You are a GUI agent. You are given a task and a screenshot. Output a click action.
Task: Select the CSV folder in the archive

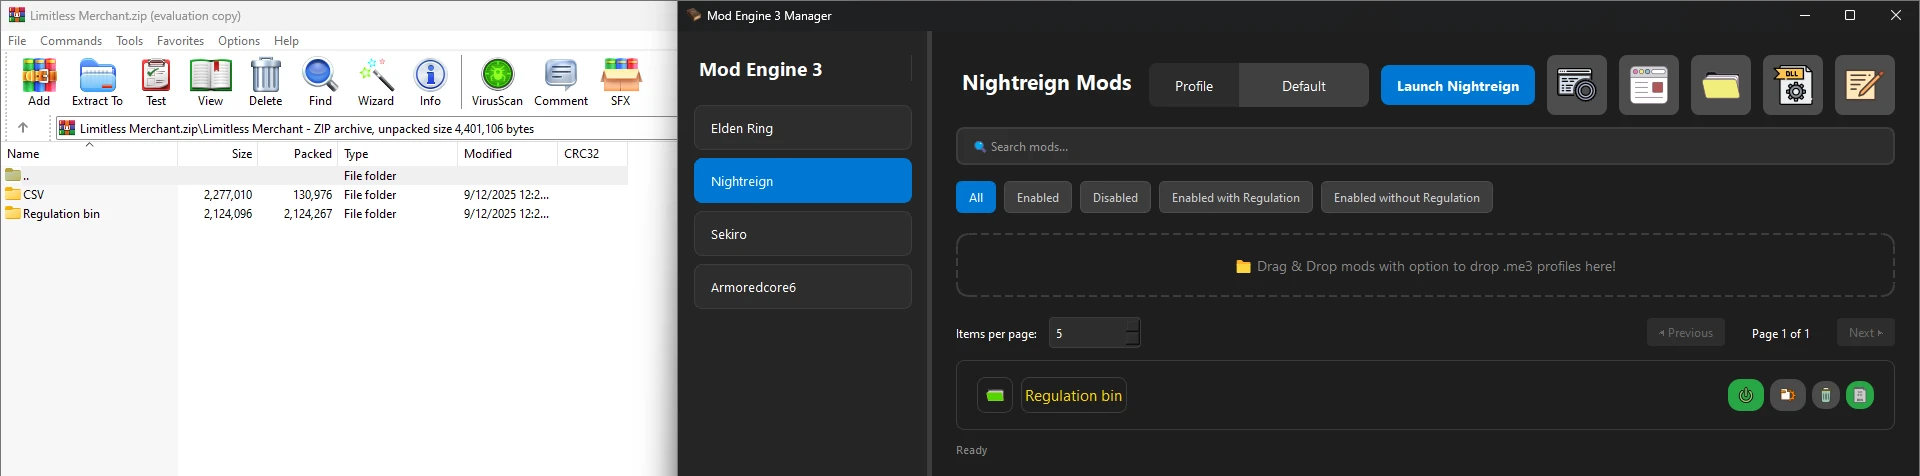click(x=33, y=195)
